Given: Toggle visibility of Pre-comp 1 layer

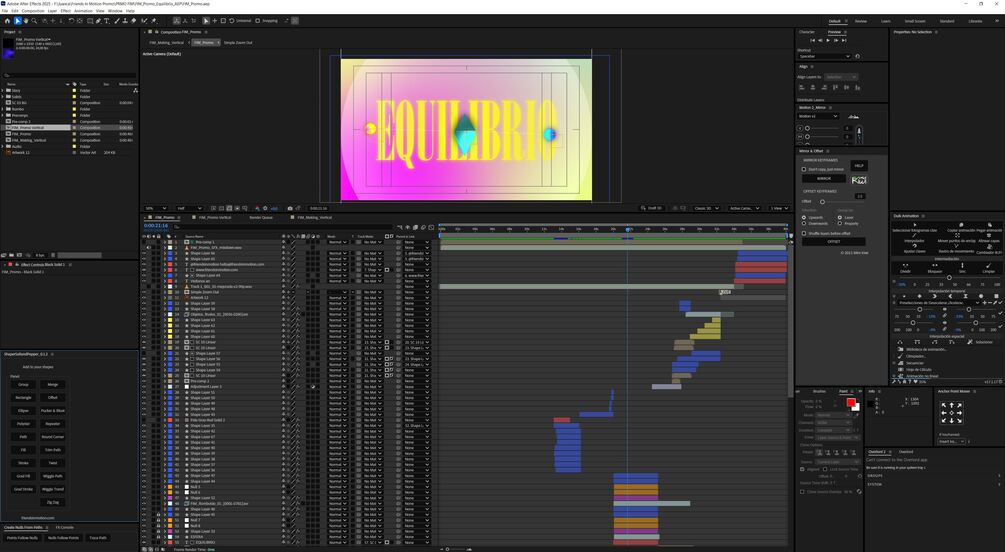Looking at the screenshot, I should (x=144, y=242).
